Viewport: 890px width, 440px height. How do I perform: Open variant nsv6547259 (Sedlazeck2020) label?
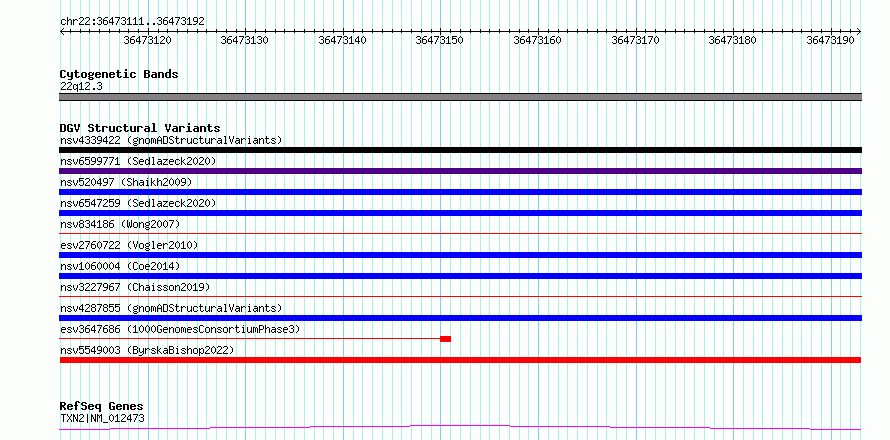pos(138,203)
